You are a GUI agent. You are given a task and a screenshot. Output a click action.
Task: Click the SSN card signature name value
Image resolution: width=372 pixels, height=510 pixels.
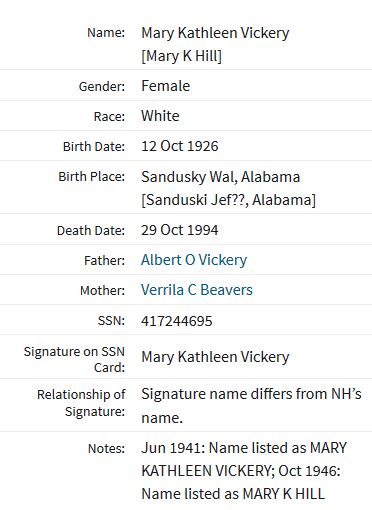(215, 357)
